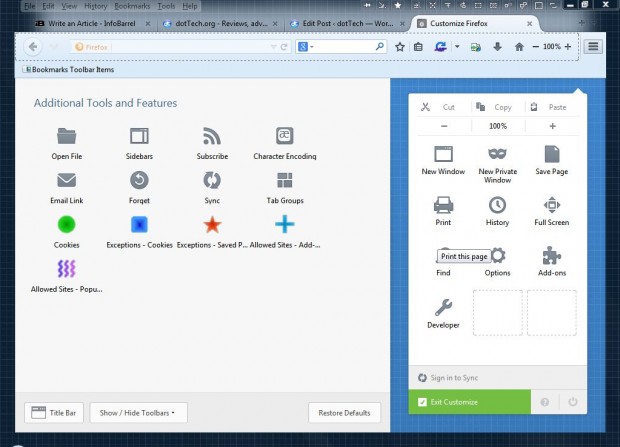Choose the Character Encoding icon
Screen dimensions: 620x447
pyautogui.click(x=285, y=136)
